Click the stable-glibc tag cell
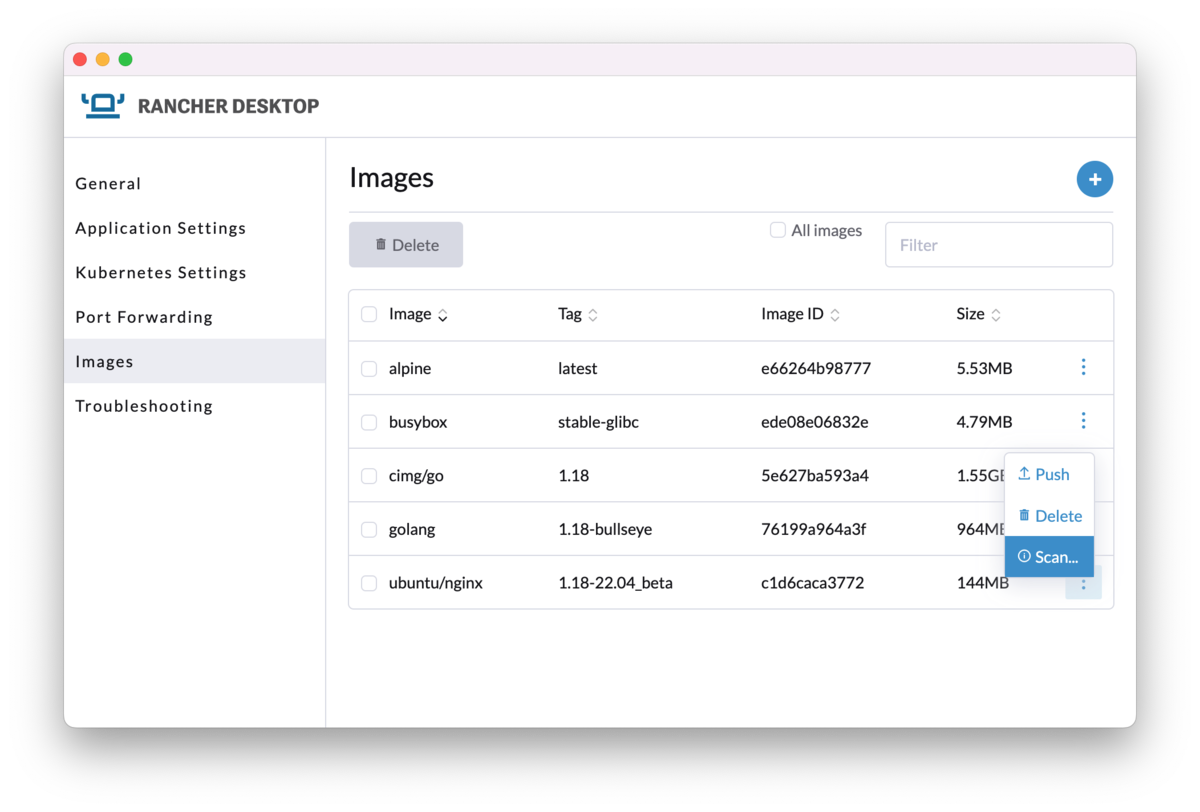The height and width of the screenshot is (812, 1200). (x=598, y=422)
